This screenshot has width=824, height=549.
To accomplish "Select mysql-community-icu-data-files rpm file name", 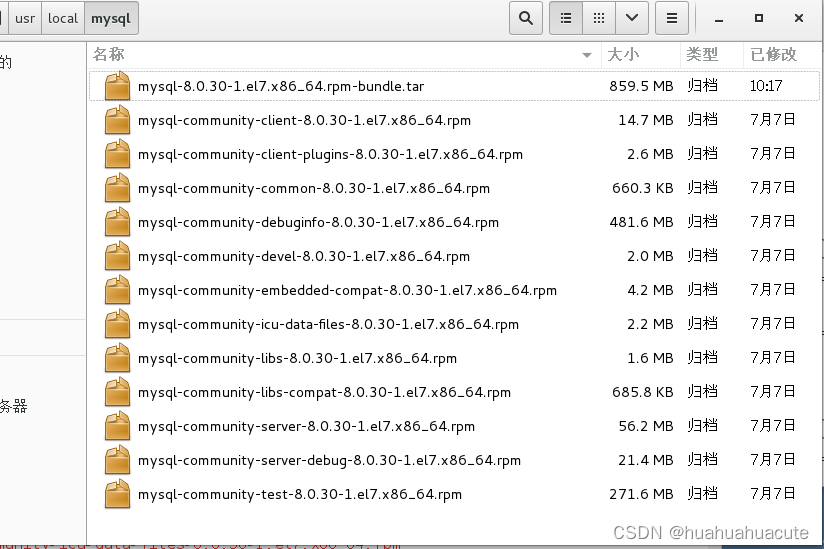I will click(328, 325).
